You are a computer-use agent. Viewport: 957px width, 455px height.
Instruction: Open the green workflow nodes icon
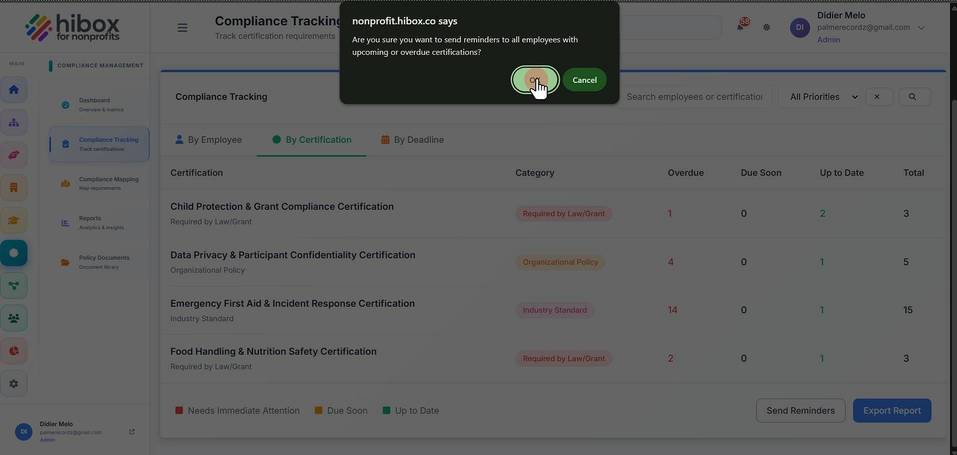(13, 285)
